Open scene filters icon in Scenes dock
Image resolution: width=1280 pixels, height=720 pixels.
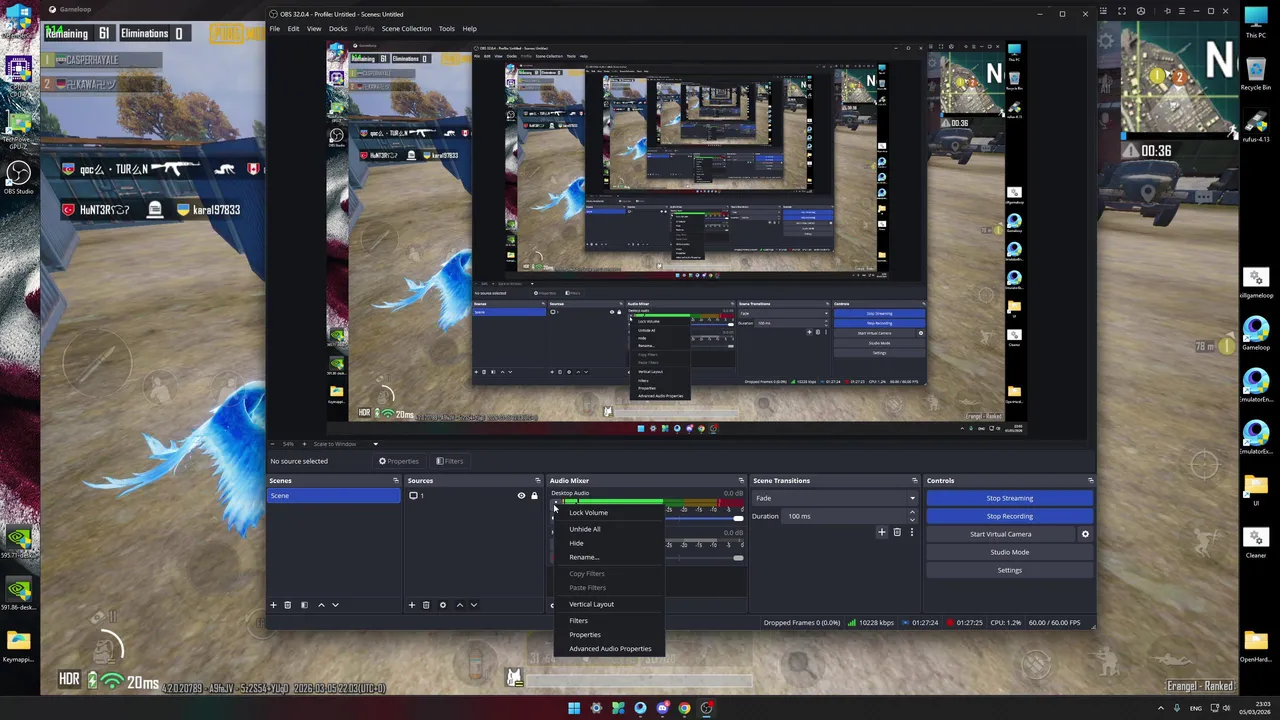point(304,605)
